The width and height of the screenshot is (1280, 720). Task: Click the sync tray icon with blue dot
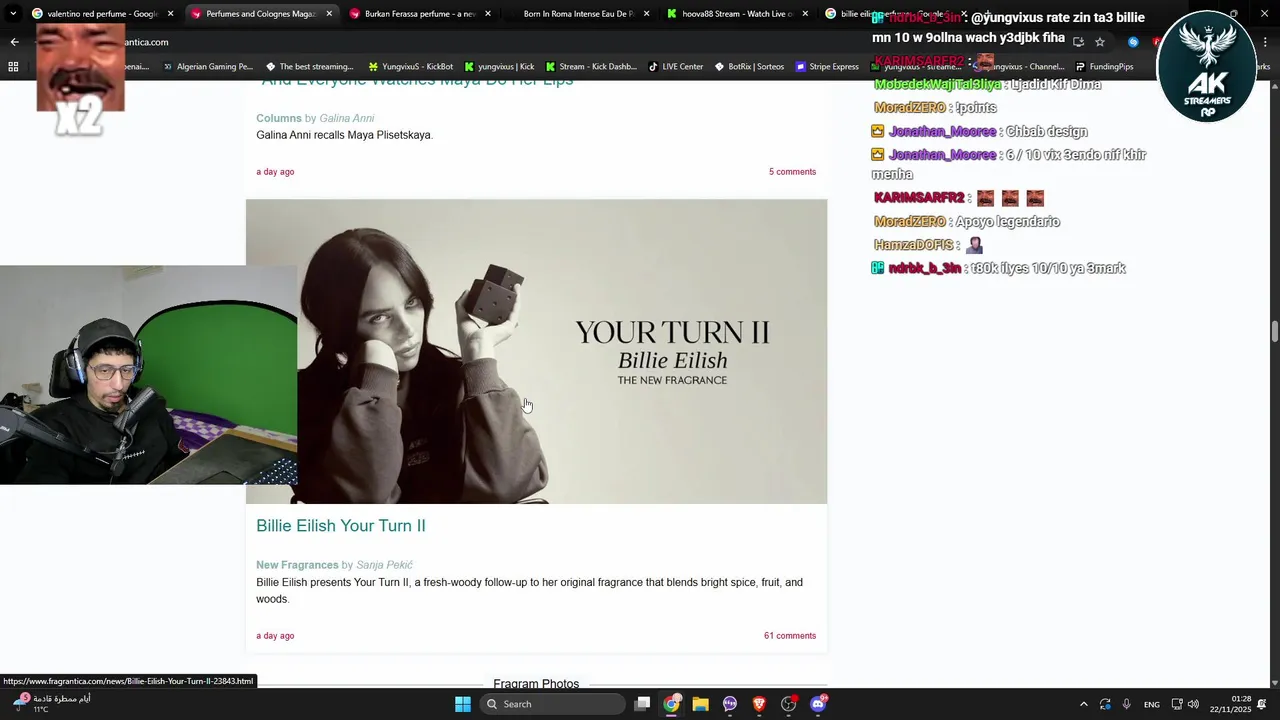[1105, 704]
